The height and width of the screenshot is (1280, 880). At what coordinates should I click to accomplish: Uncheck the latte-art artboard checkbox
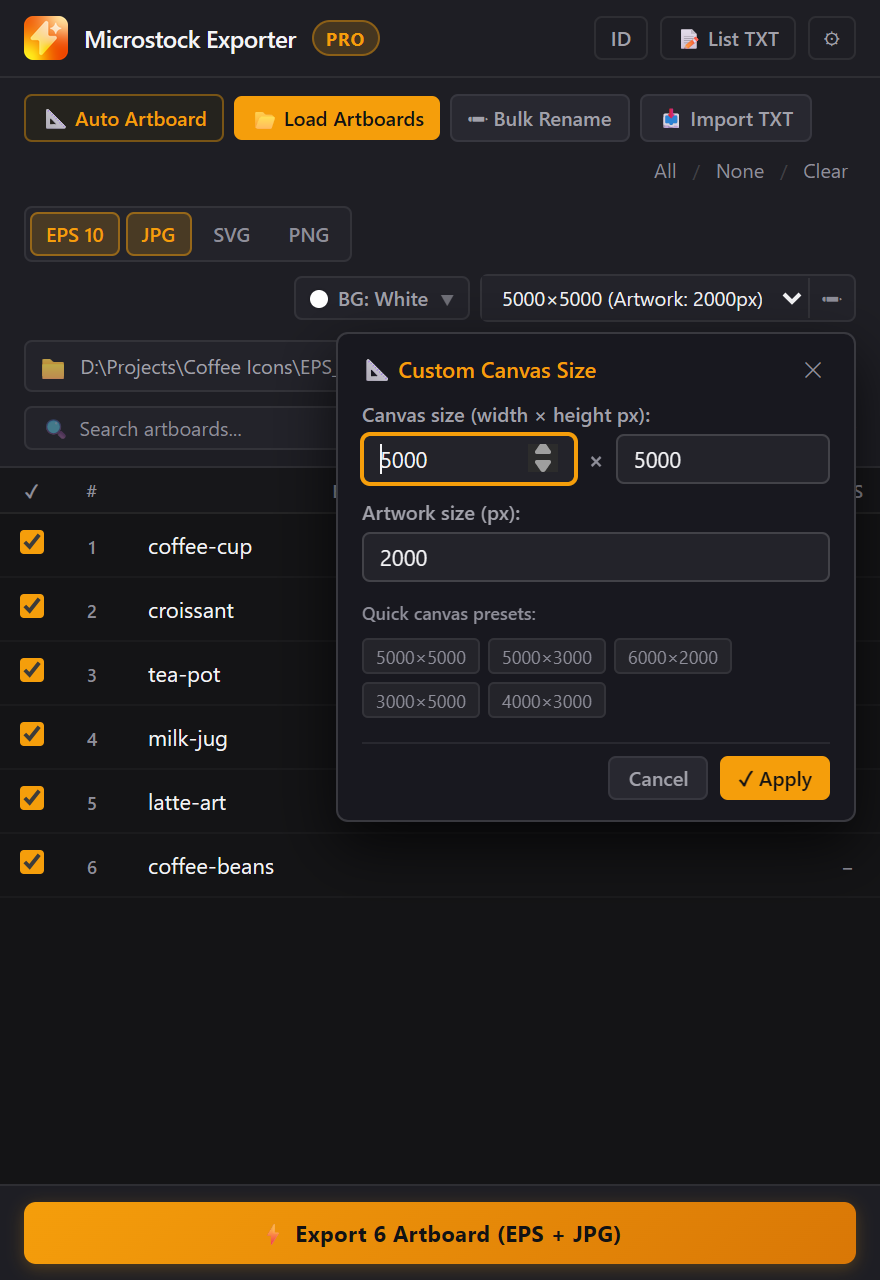click(x=32, y=798)
